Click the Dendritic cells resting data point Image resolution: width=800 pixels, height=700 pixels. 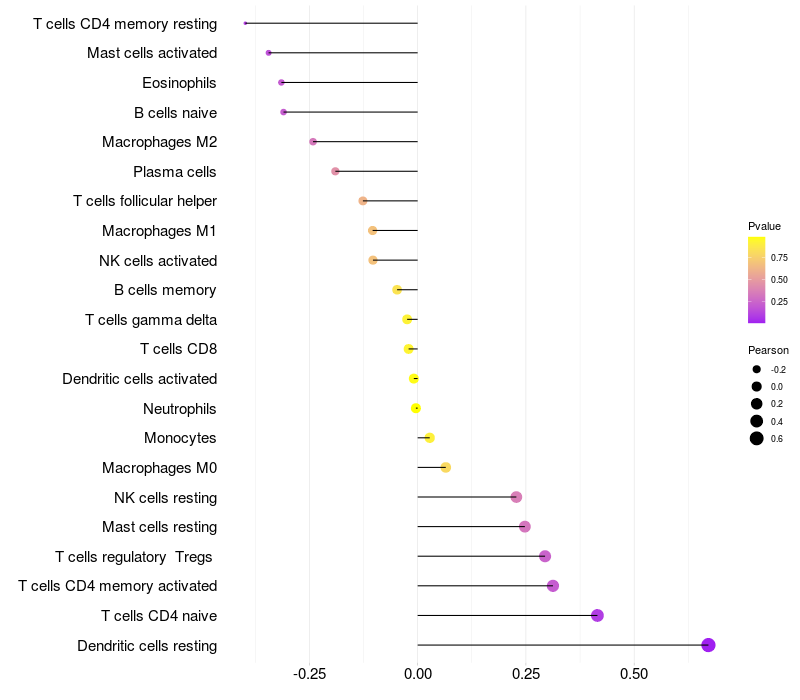coord(708,645)
